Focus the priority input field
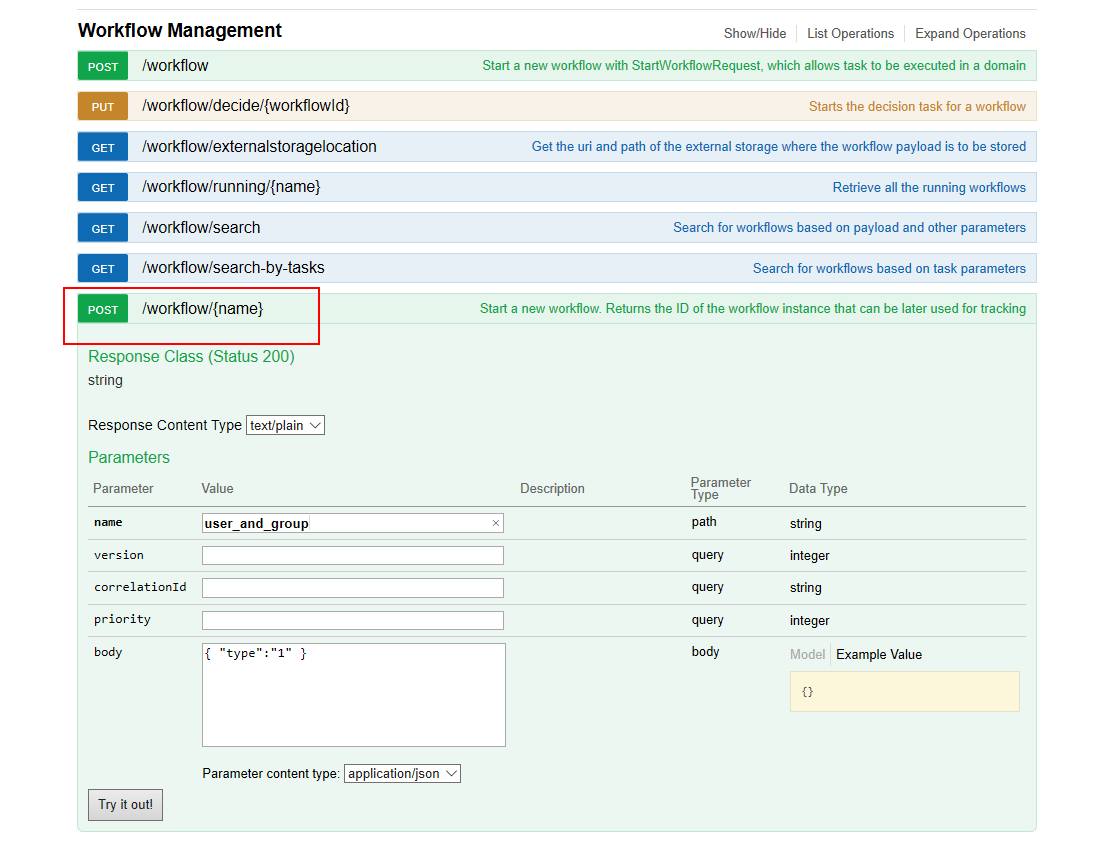Viewport: 1097px width, 856px height. [x=353, y=620]
